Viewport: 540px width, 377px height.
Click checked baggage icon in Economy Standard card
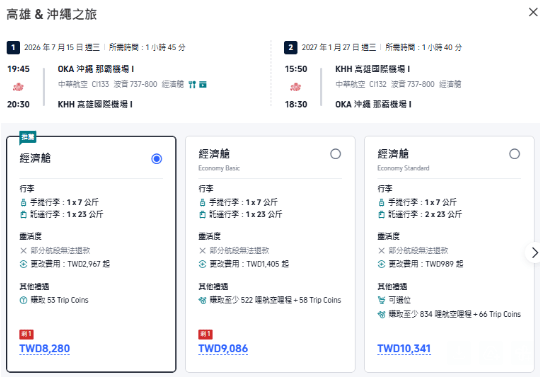[x=381, y=214]
